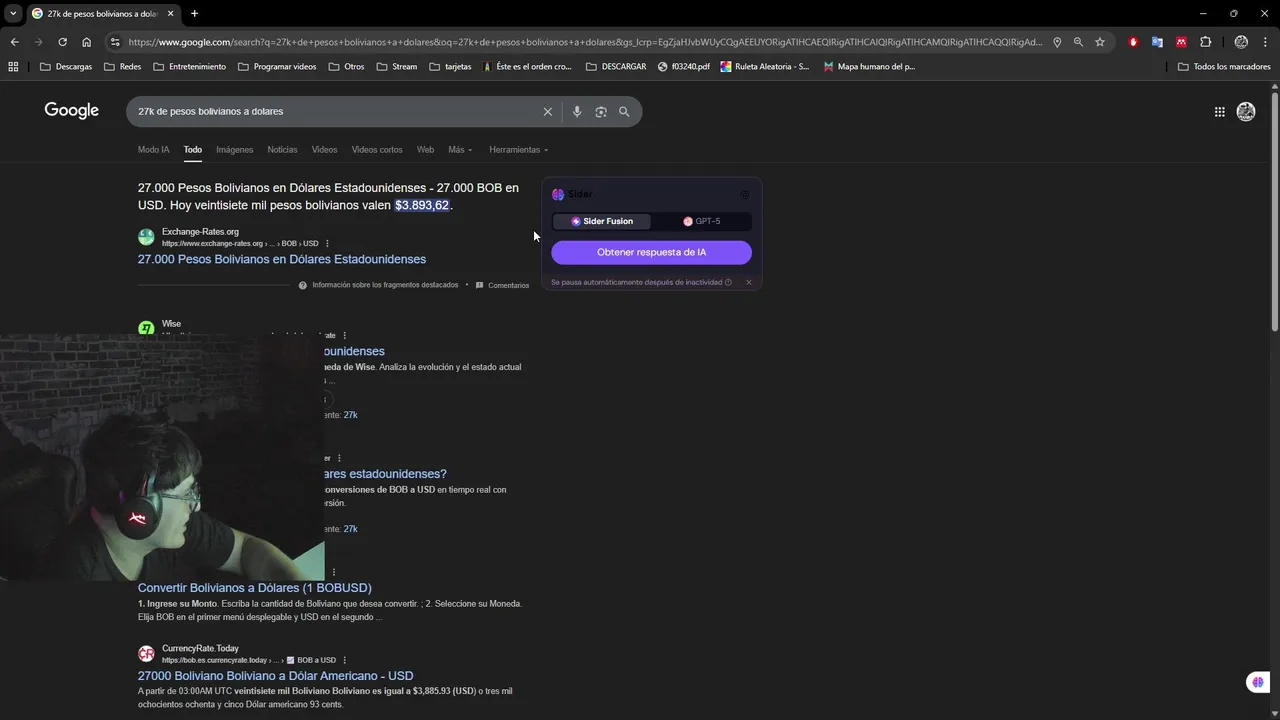Open Exchange-Rates.org result options three dots

tap(327, 244)
